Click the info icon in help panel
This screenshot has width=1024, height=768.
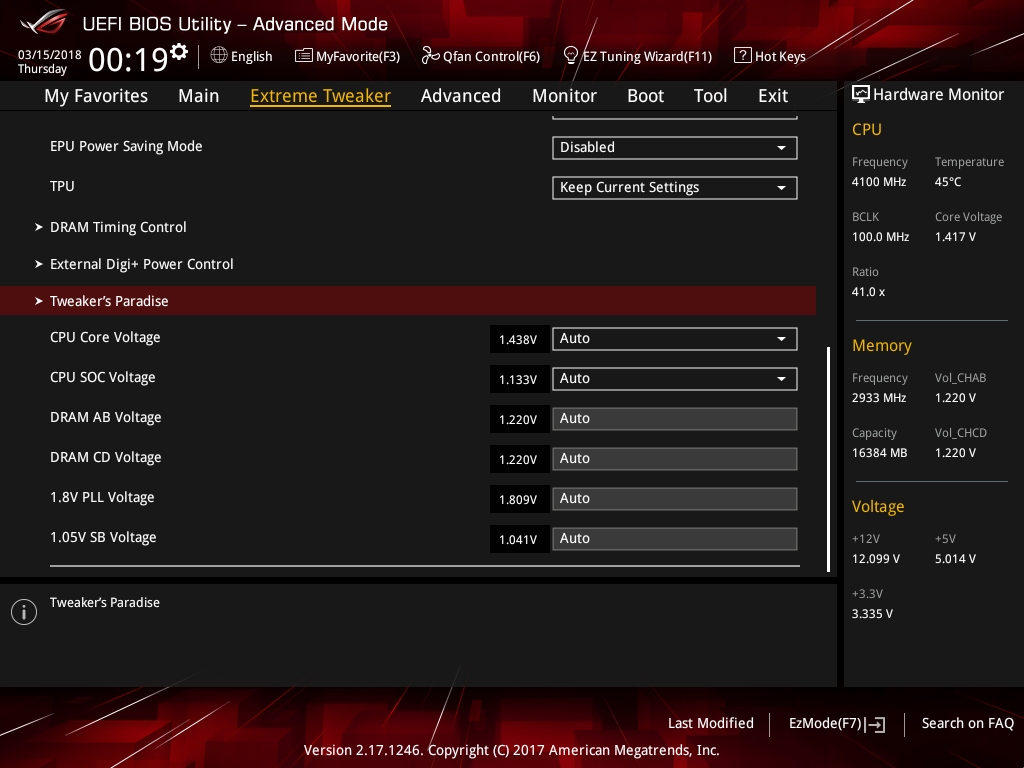23,612
